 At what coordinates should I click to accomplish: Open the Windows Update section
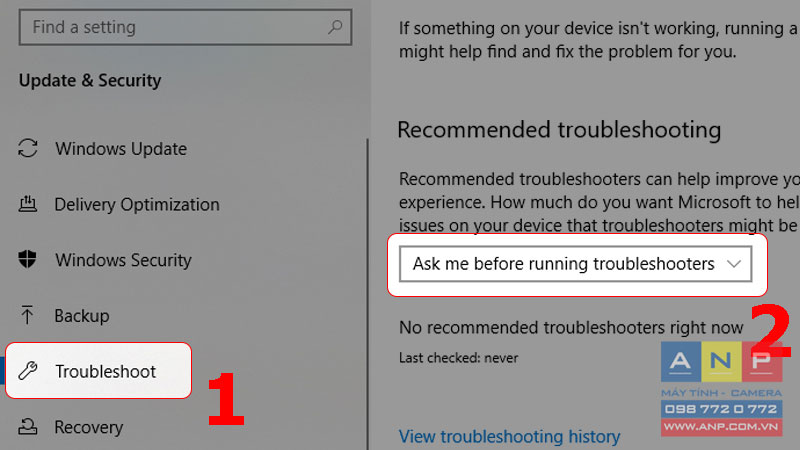tap(121, 149)
